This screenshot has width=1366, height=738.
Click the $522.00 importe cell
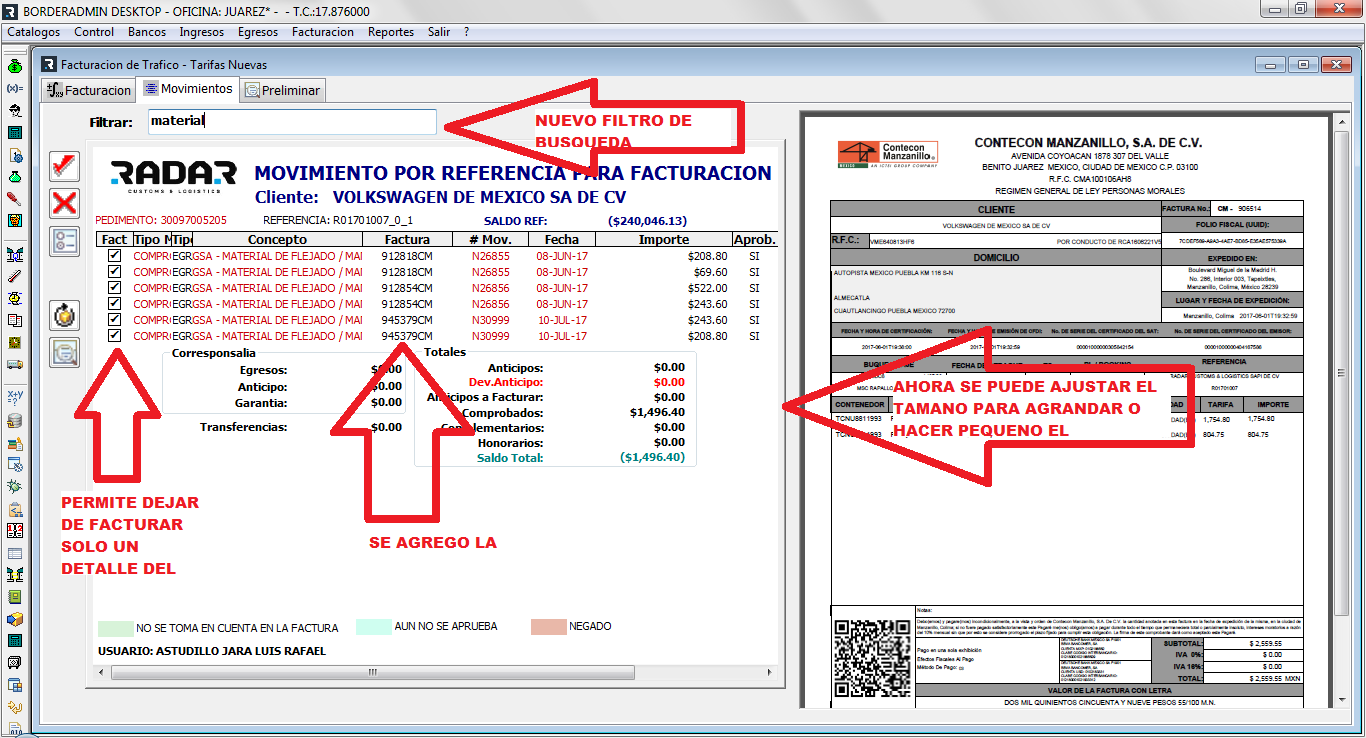click(x=706, y=288)
